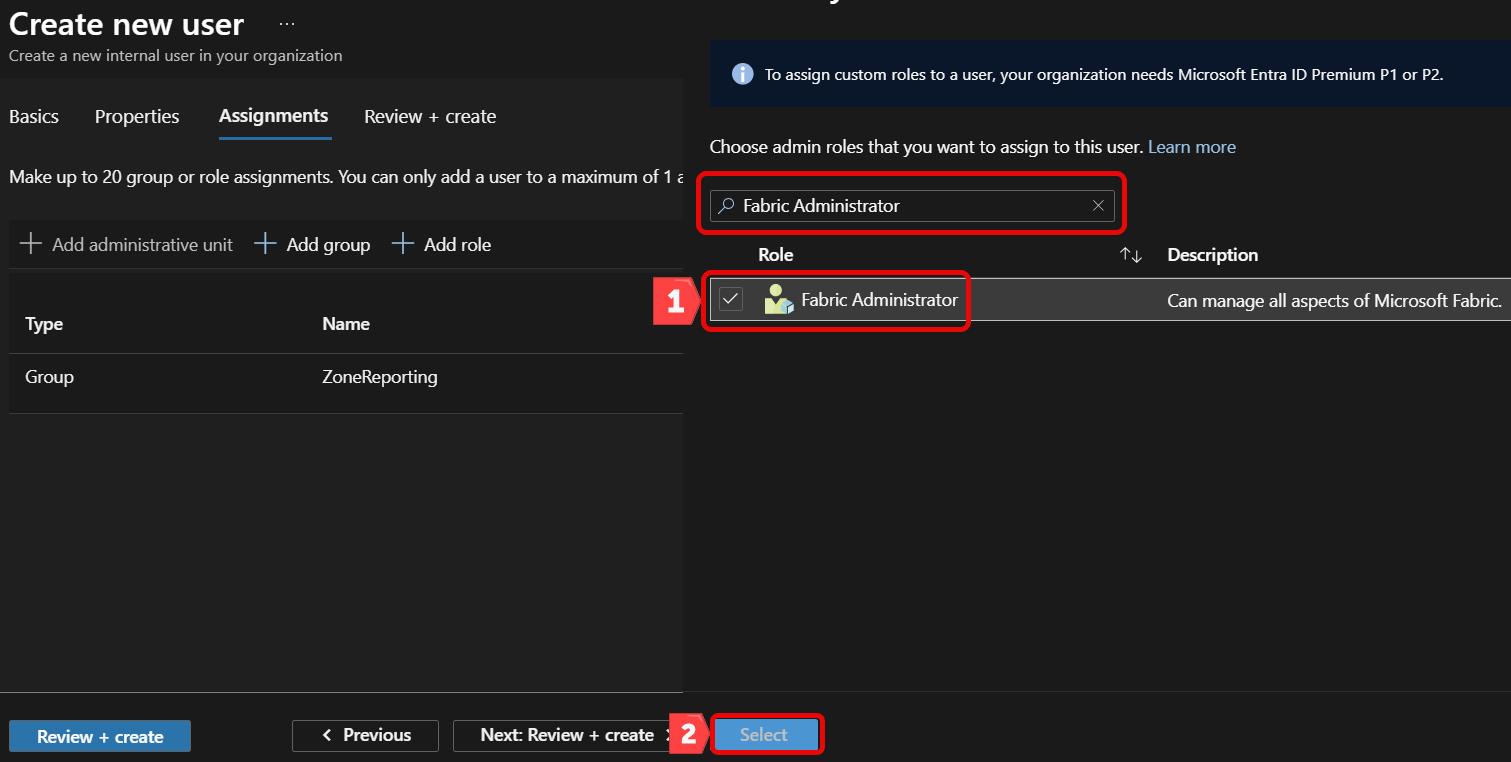Go to the Review + create tab
Image resolution: width=1511 pixels, height=762 pixels.
pos(430,117)
